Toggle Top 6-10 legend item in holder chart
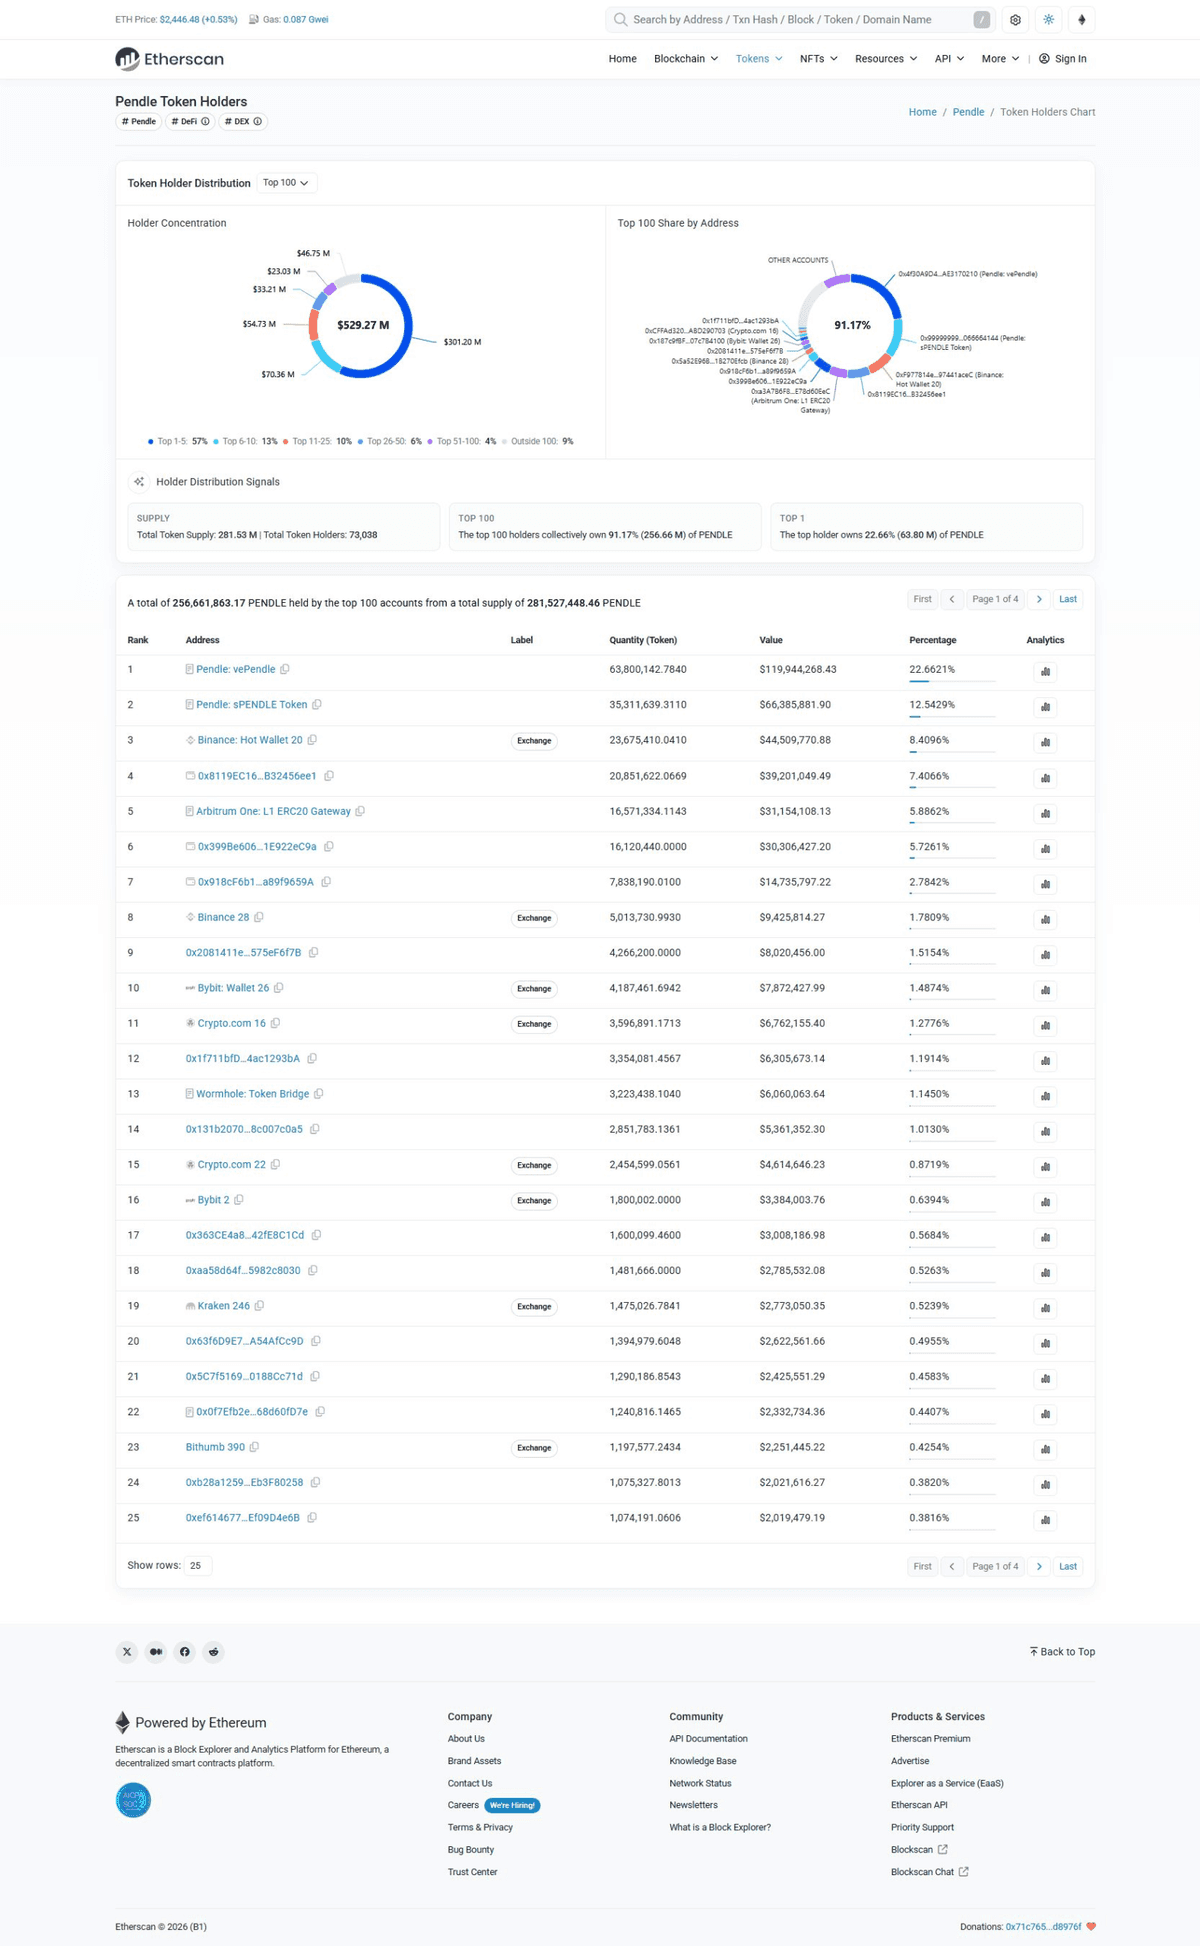This screenshot has height=1946, width=1200. [245, 441]
